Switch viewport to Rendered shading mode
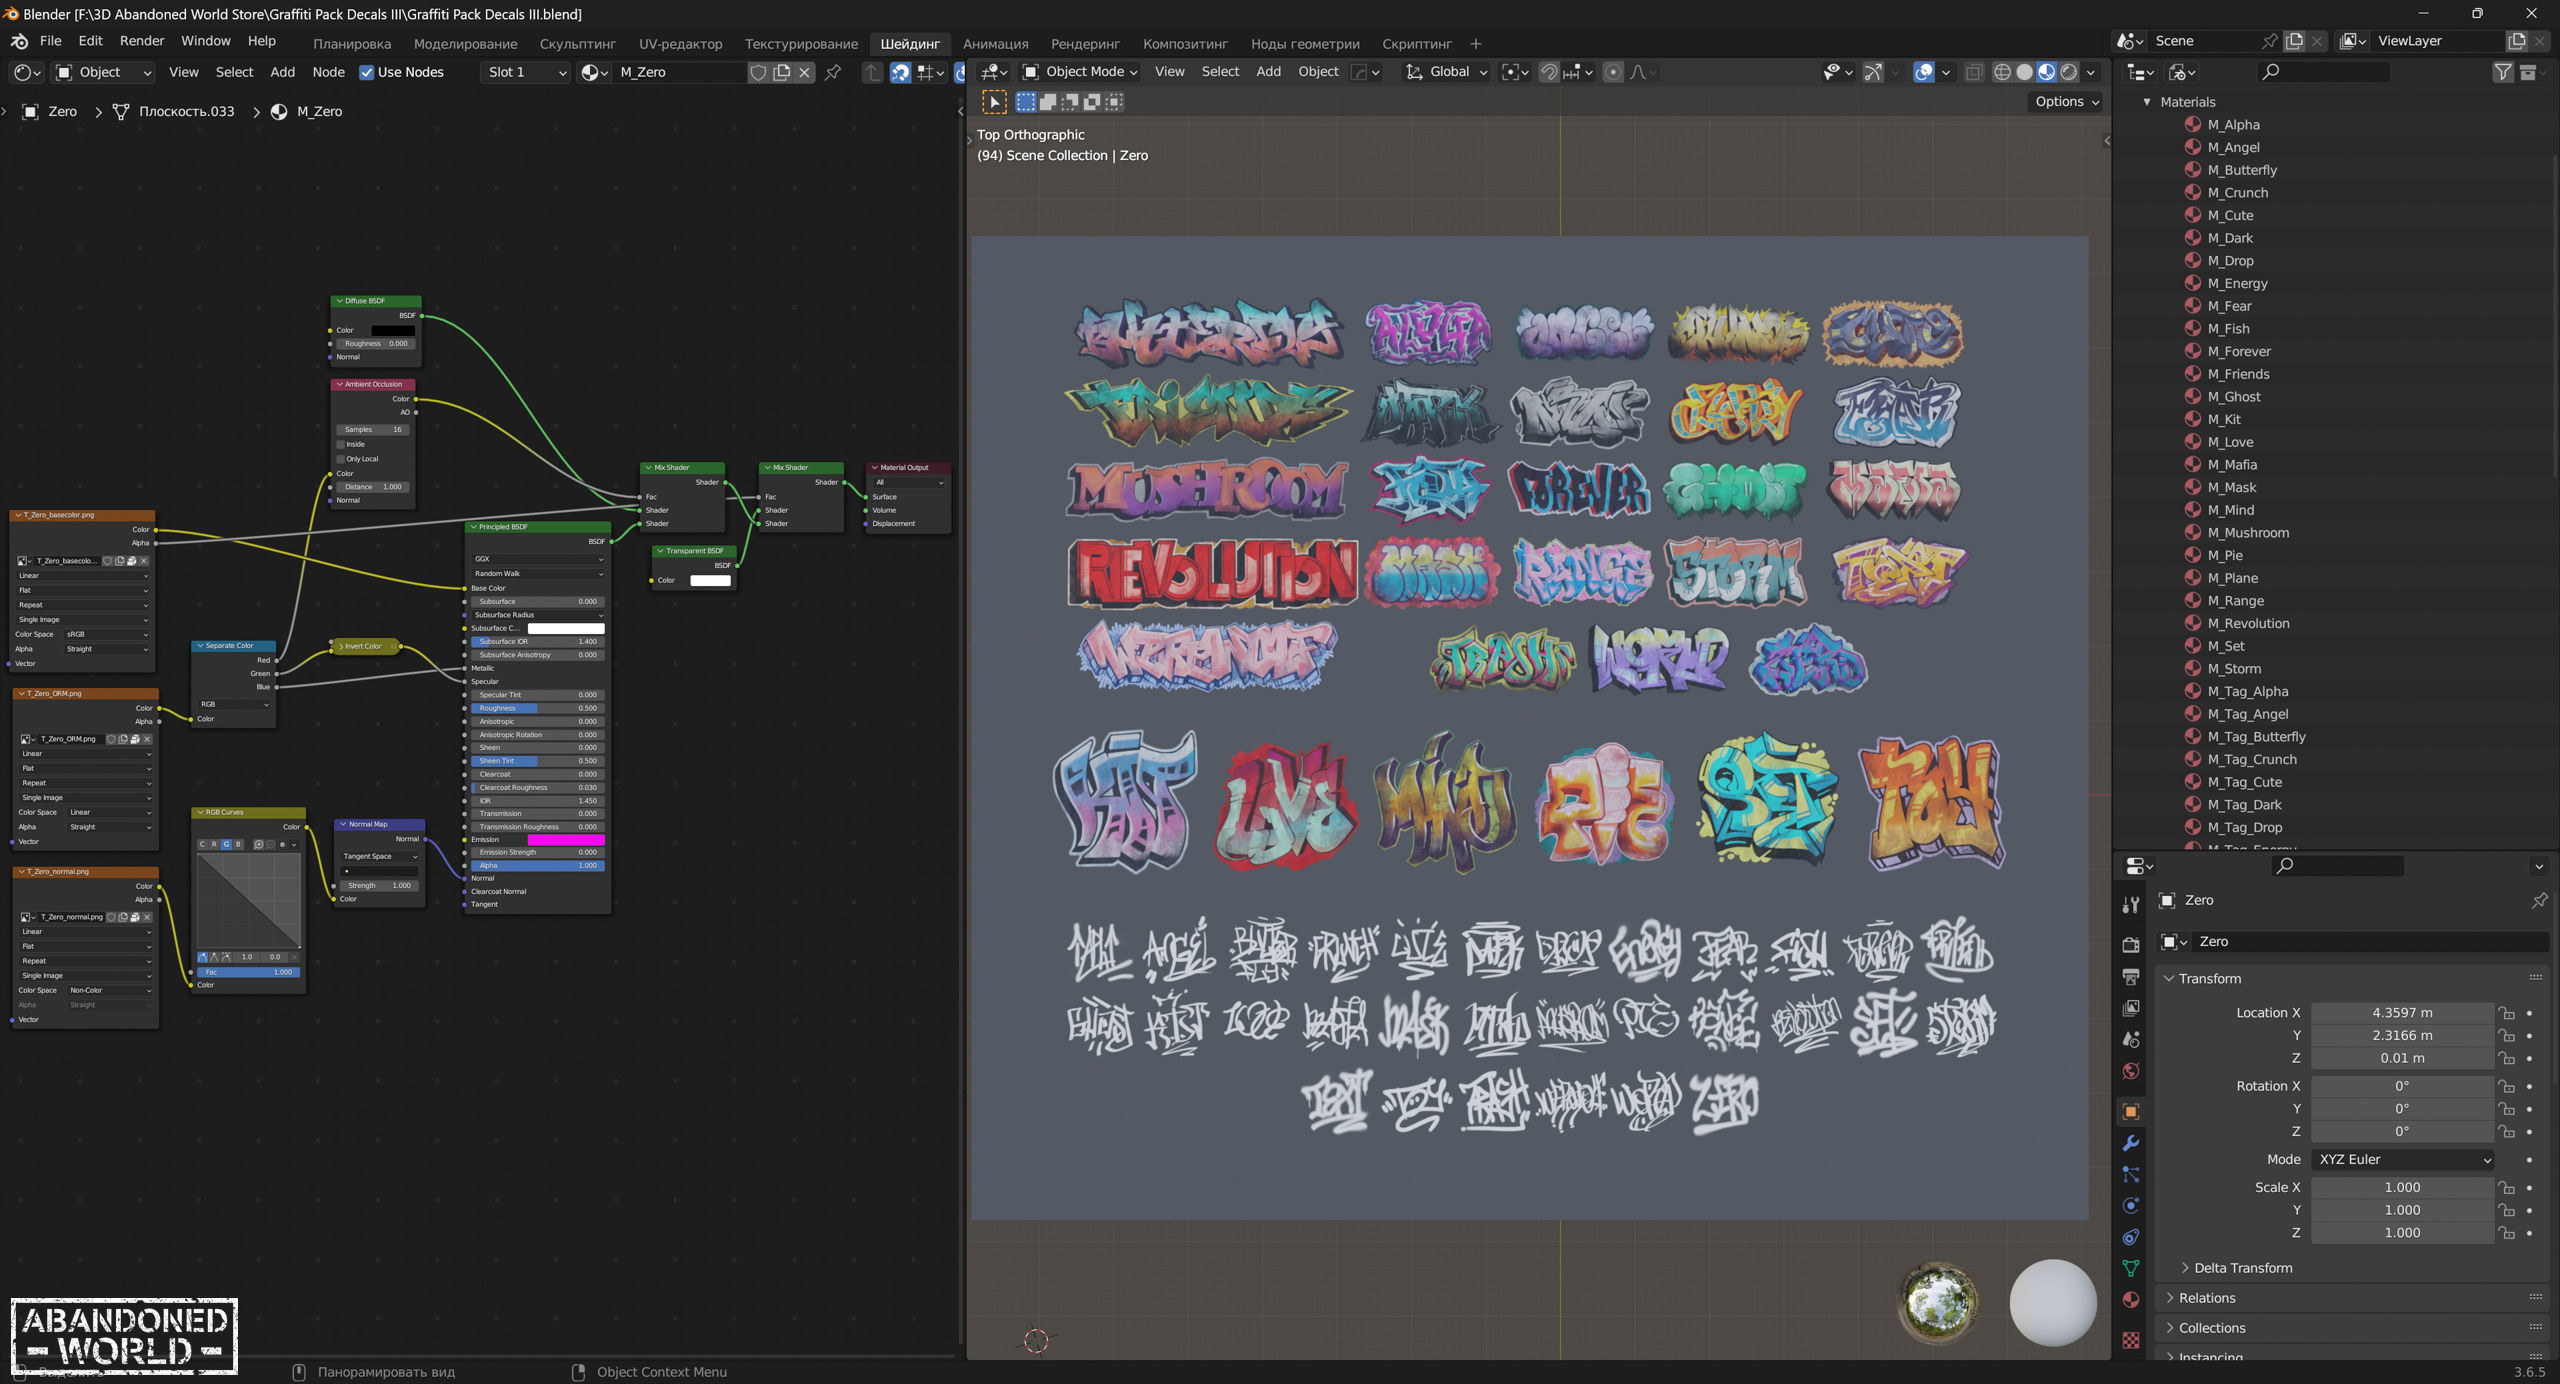This screenshot has height=1384, width=2560. (x=2069, y=72)
